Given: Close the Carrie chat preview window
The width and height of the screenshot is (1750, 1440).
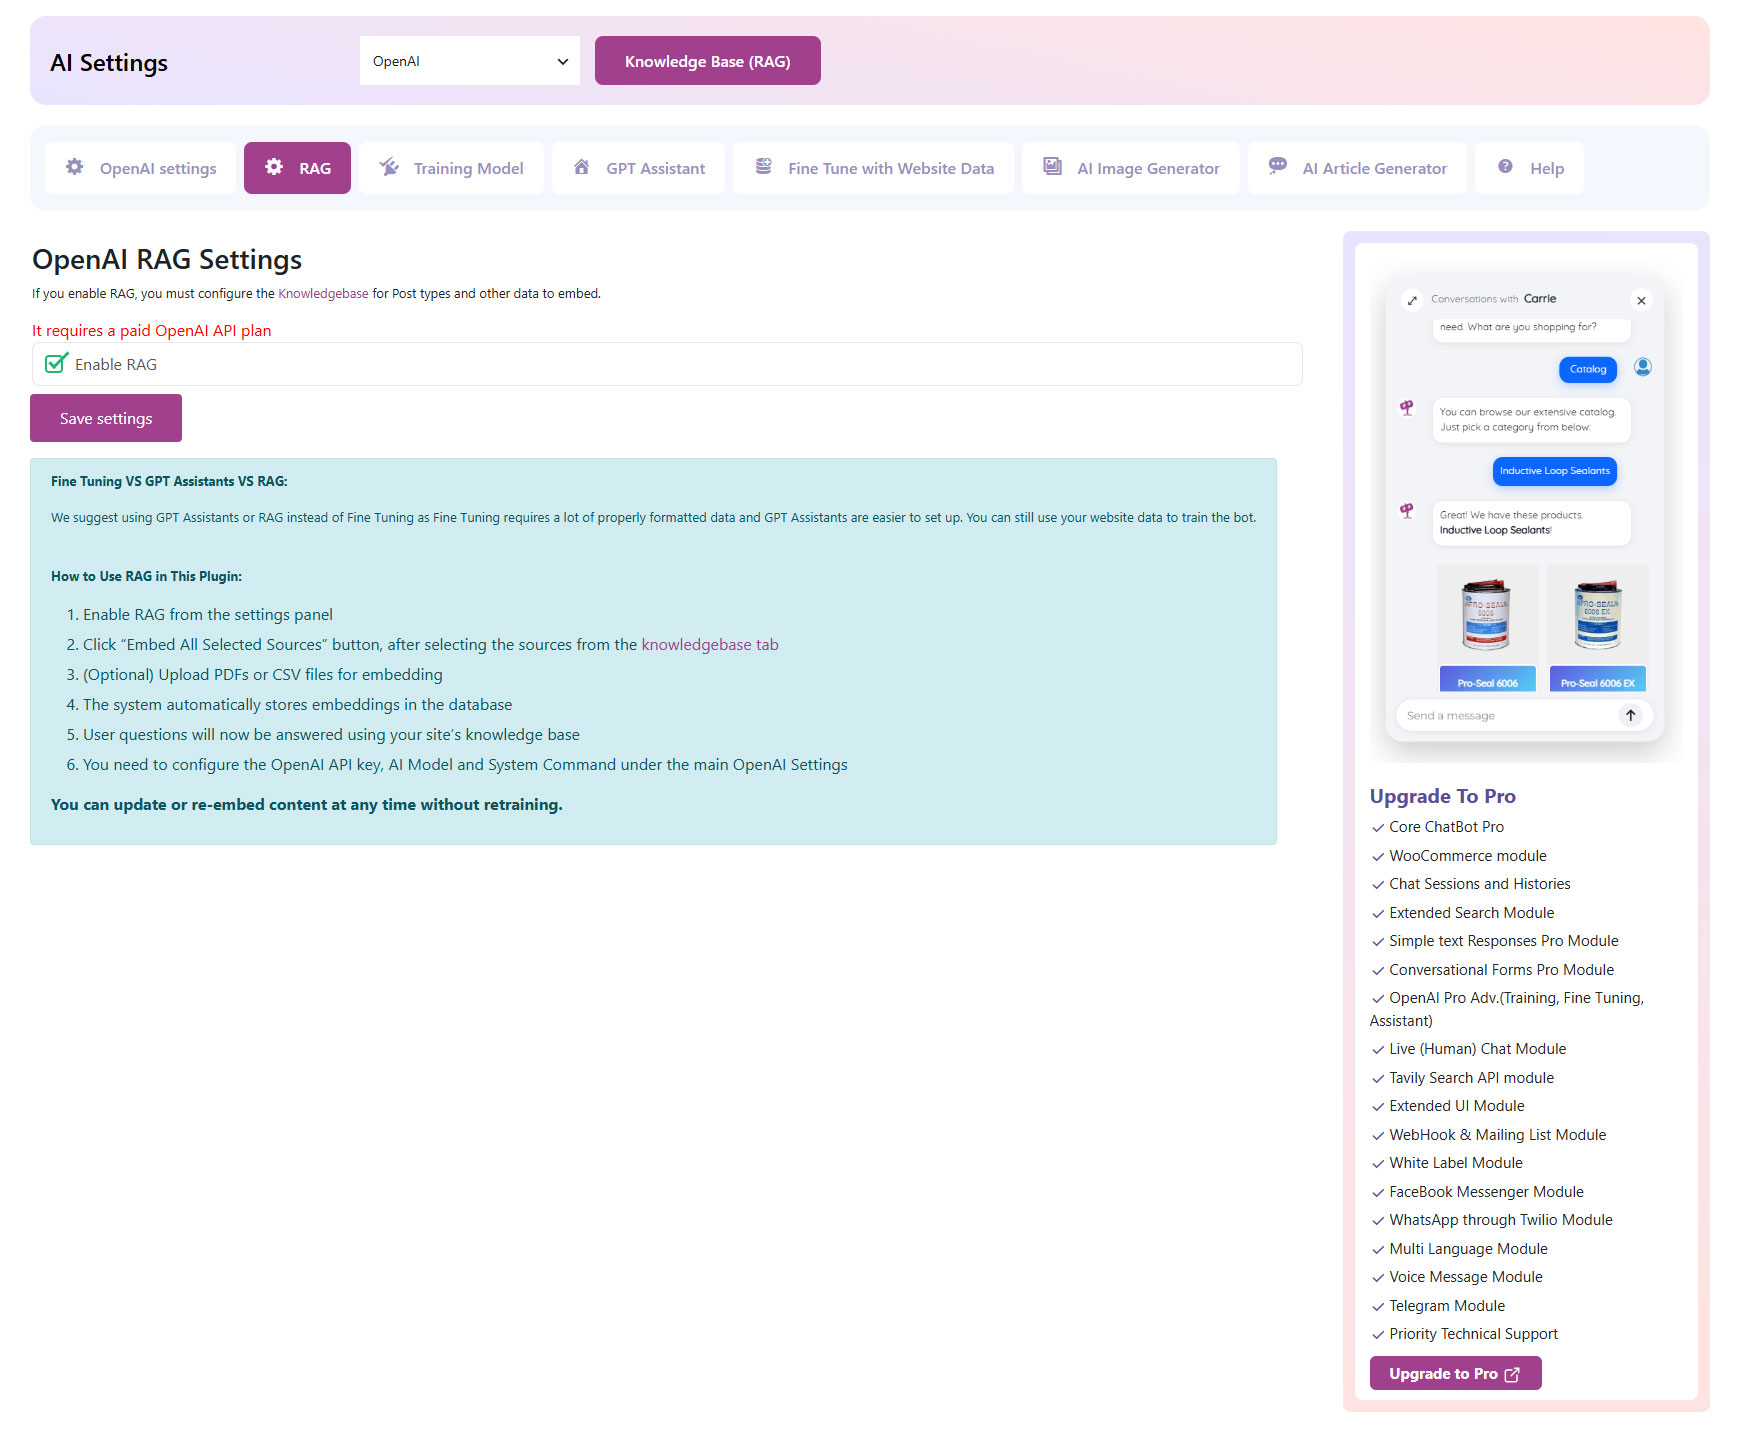Looking at the screenshot, I should click(x=1641, y=300).
